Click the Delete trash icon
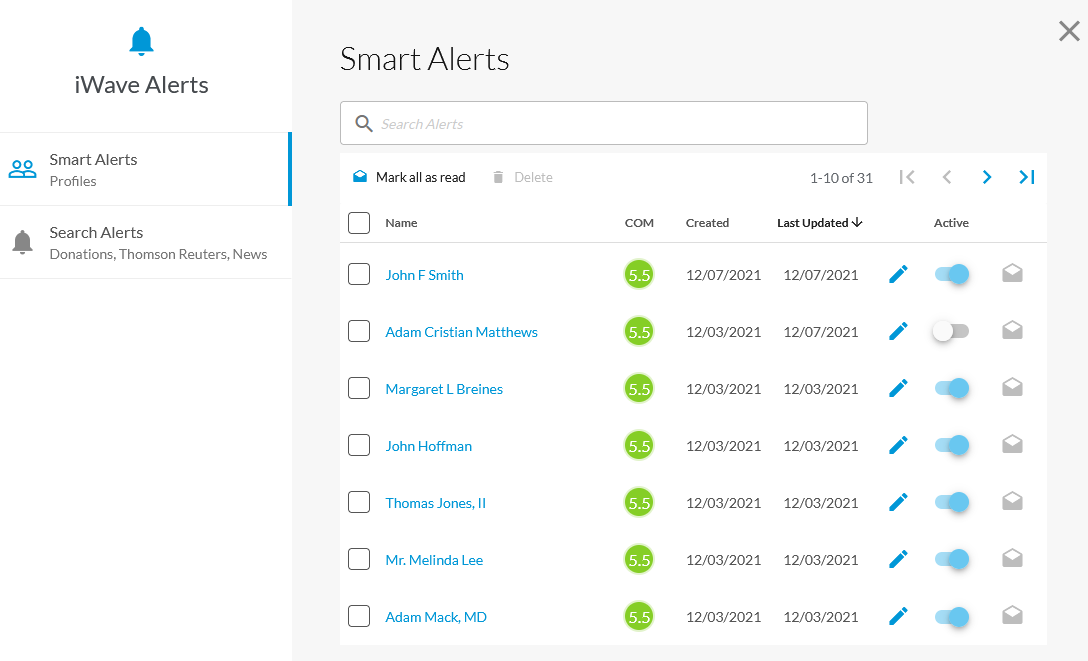 coord(498,177)
